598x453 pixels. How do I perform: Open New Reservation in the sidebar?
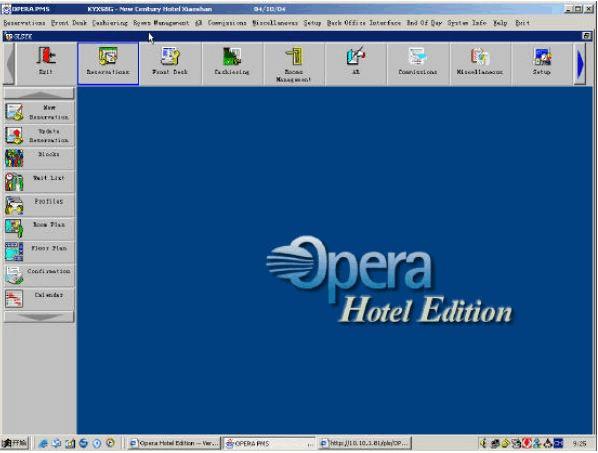pyautogui.click(x=39, y=112)
